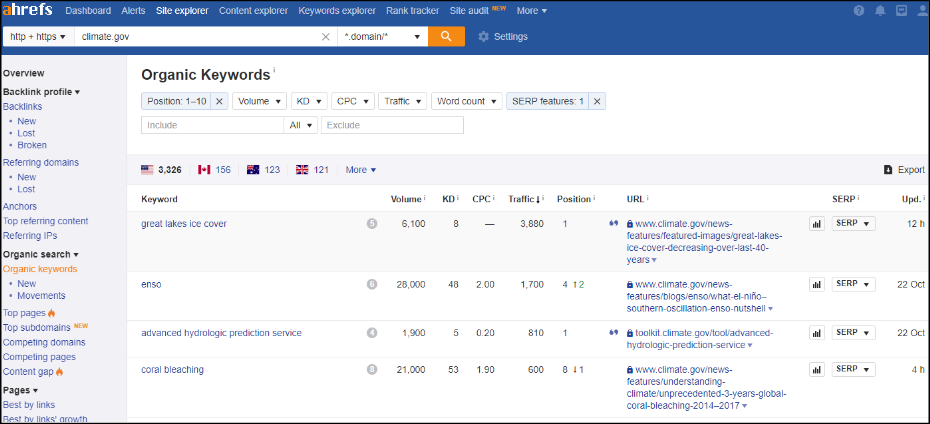Image resolution: width=930 pixels, height=424 pixels.
Task: Open the CPC filter dropdown
Action: coord(353,101)
